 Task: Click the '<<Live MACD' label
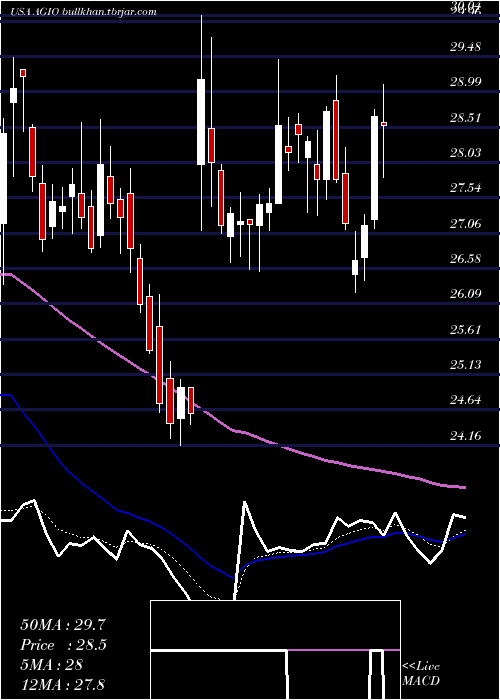(421, 673)
